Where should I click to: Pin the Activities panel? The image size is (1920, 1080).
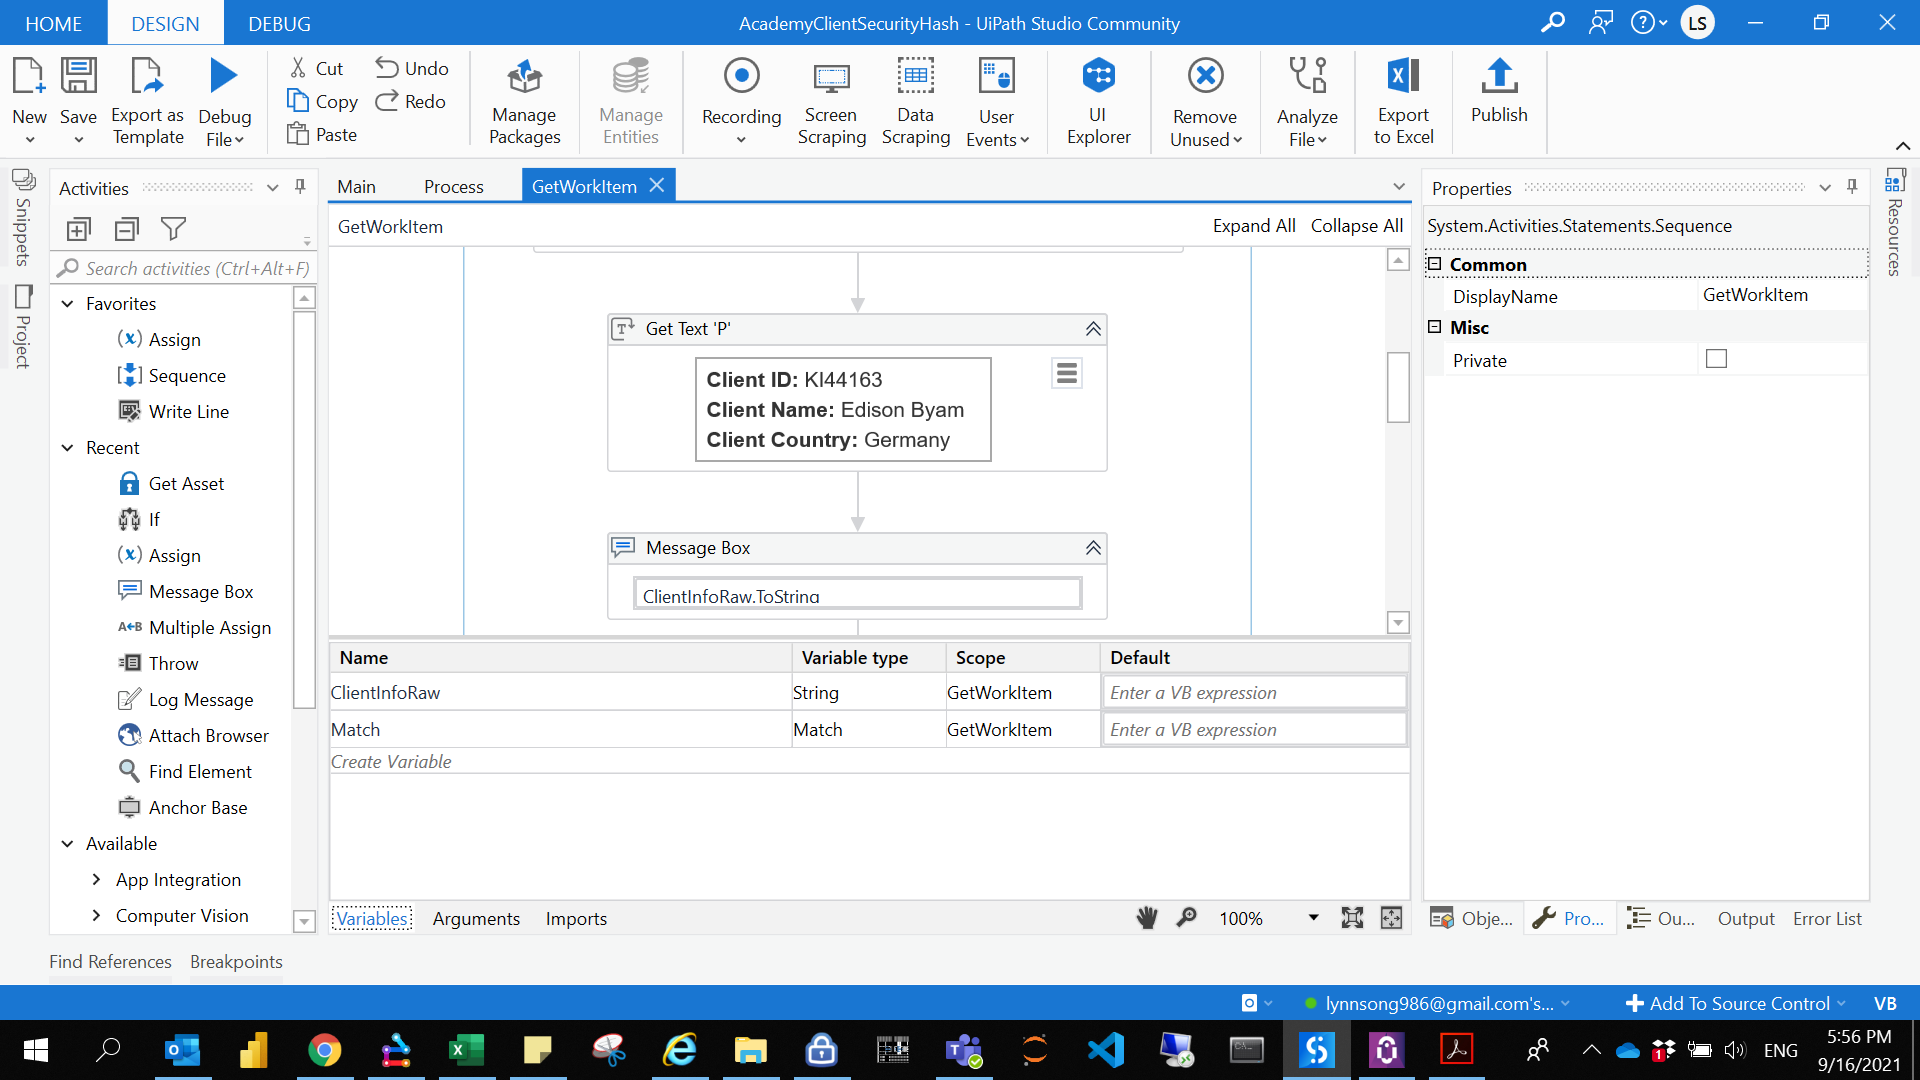pos(300,187)
